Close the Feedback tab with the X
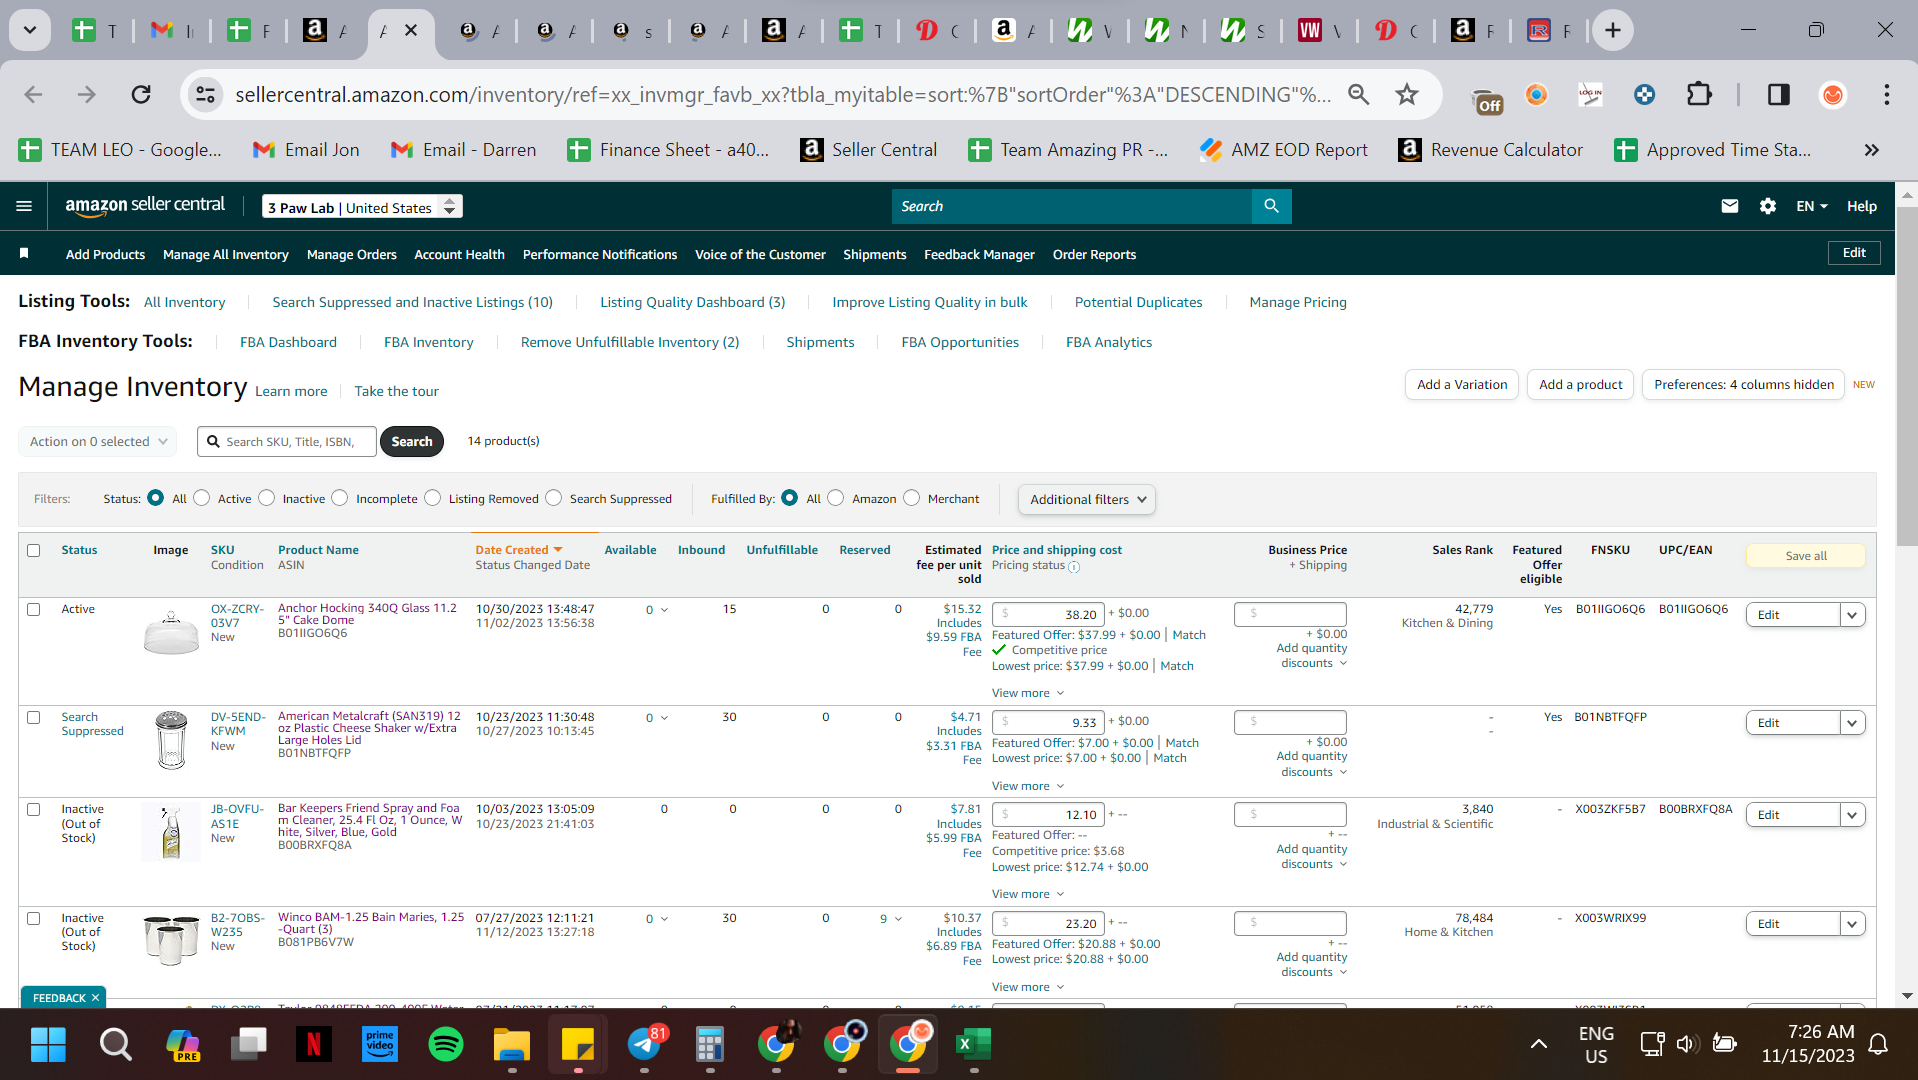Image resolution: width=1918 pixels, height=1080 pixels. [95, 998]
